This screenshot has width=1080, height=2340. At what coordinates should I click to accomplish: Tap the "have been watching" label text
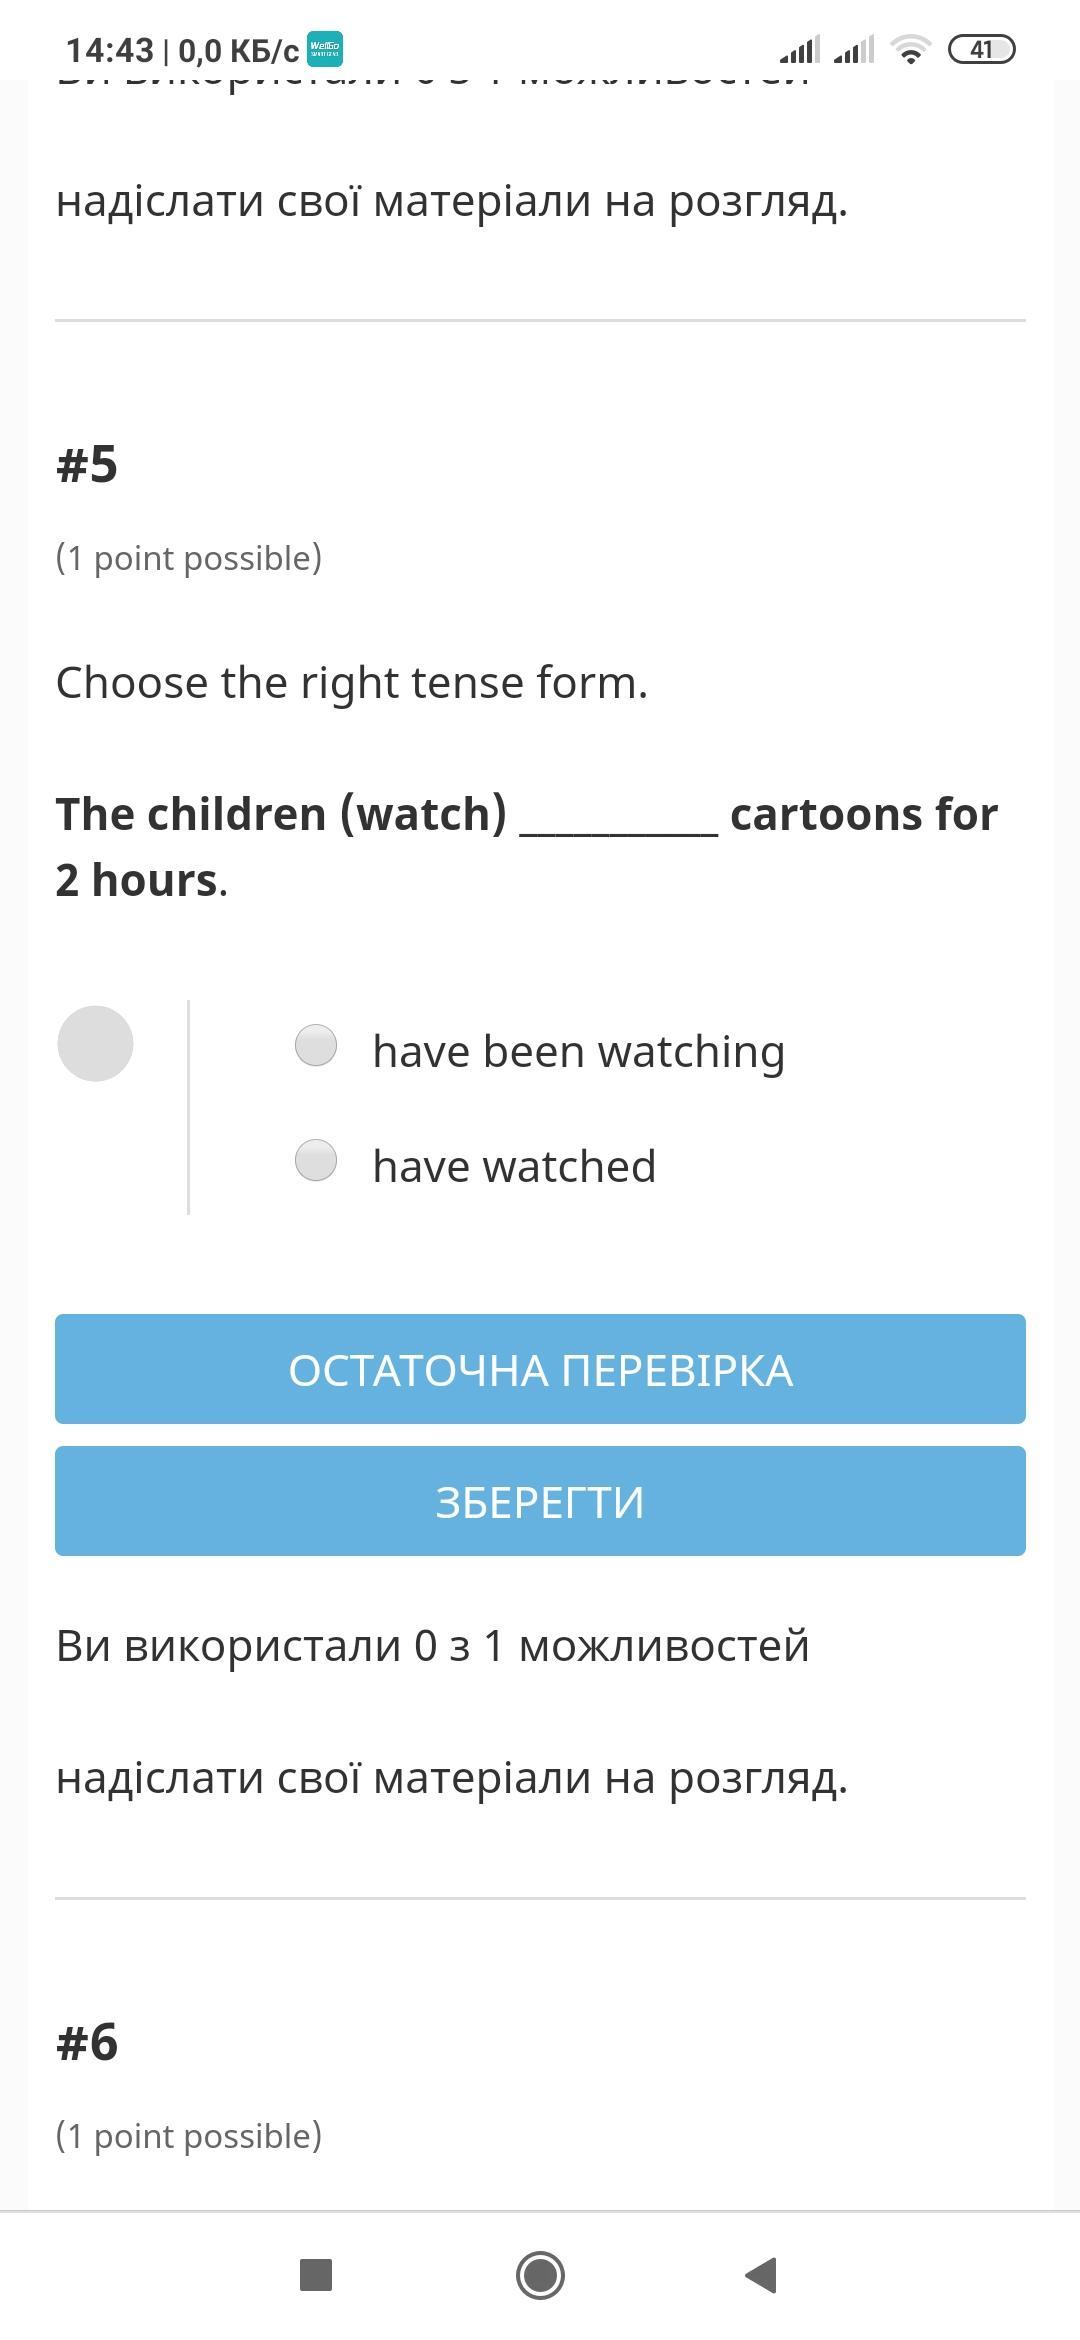[579, 1051]
